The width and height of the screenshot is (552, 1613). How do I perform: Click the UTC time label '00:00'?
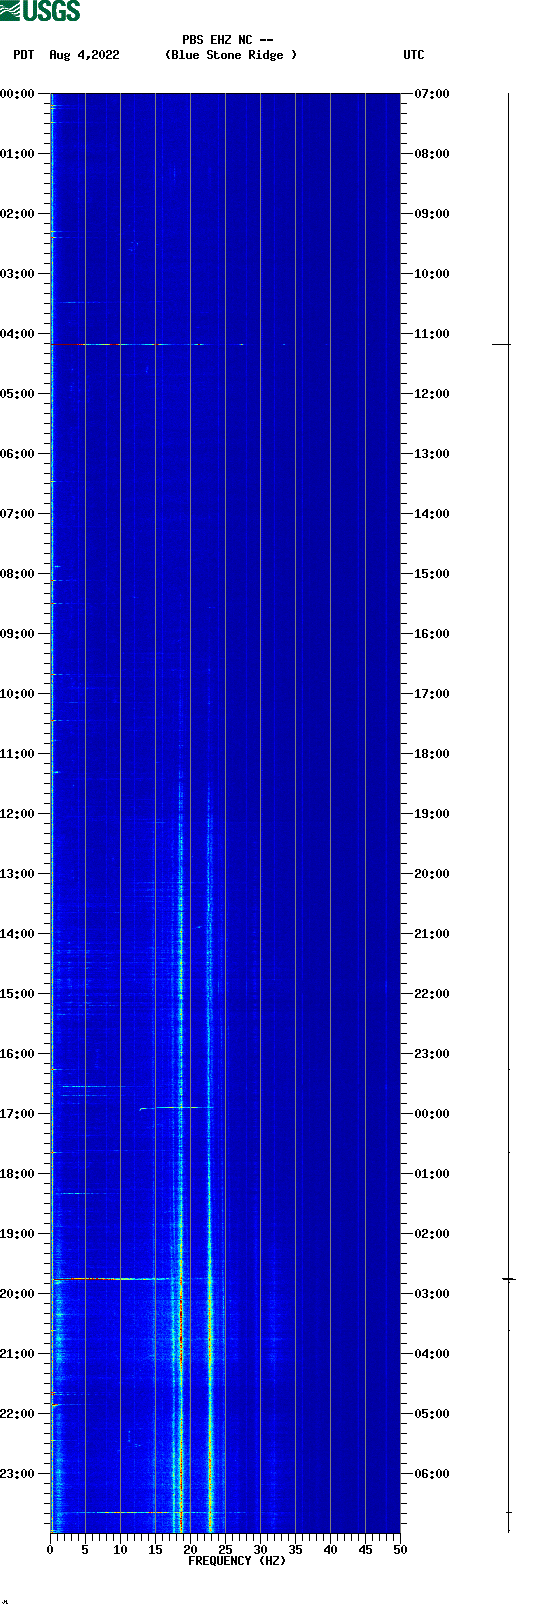tap(432, 1114)
